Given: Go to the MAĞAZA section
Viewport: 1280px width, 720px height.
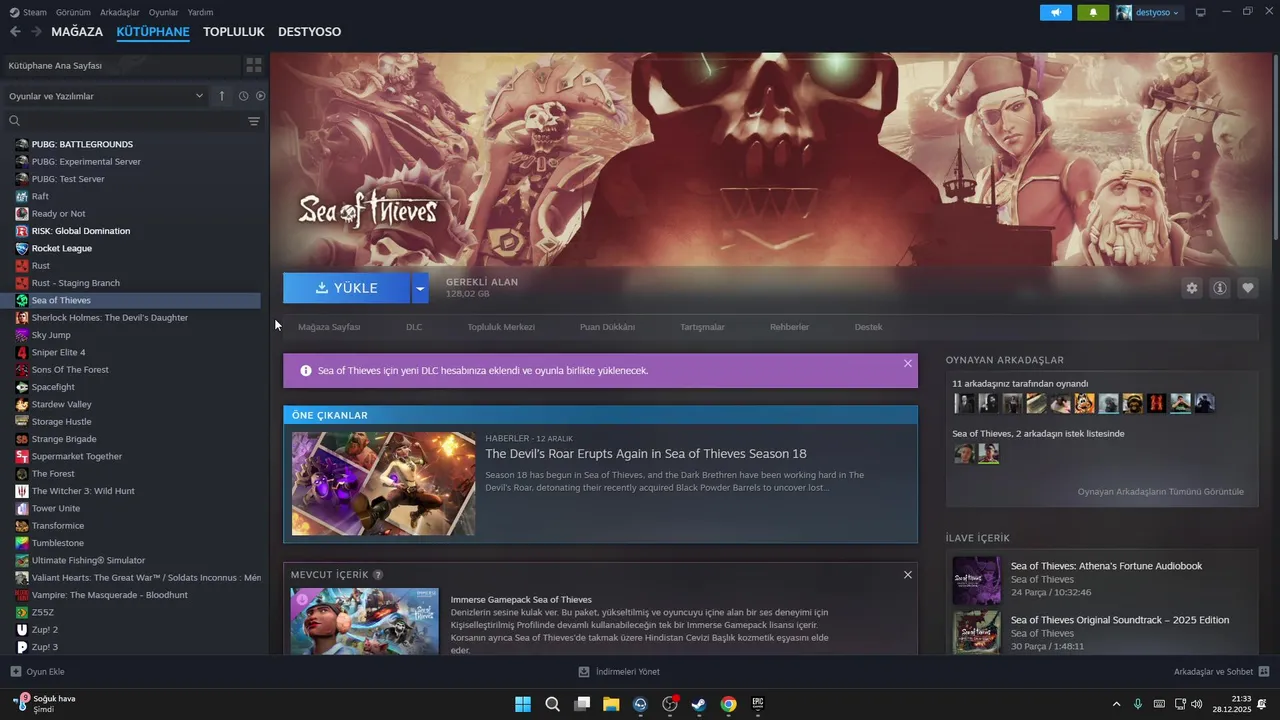Looking at the screenshot, I should pos(77,32).
